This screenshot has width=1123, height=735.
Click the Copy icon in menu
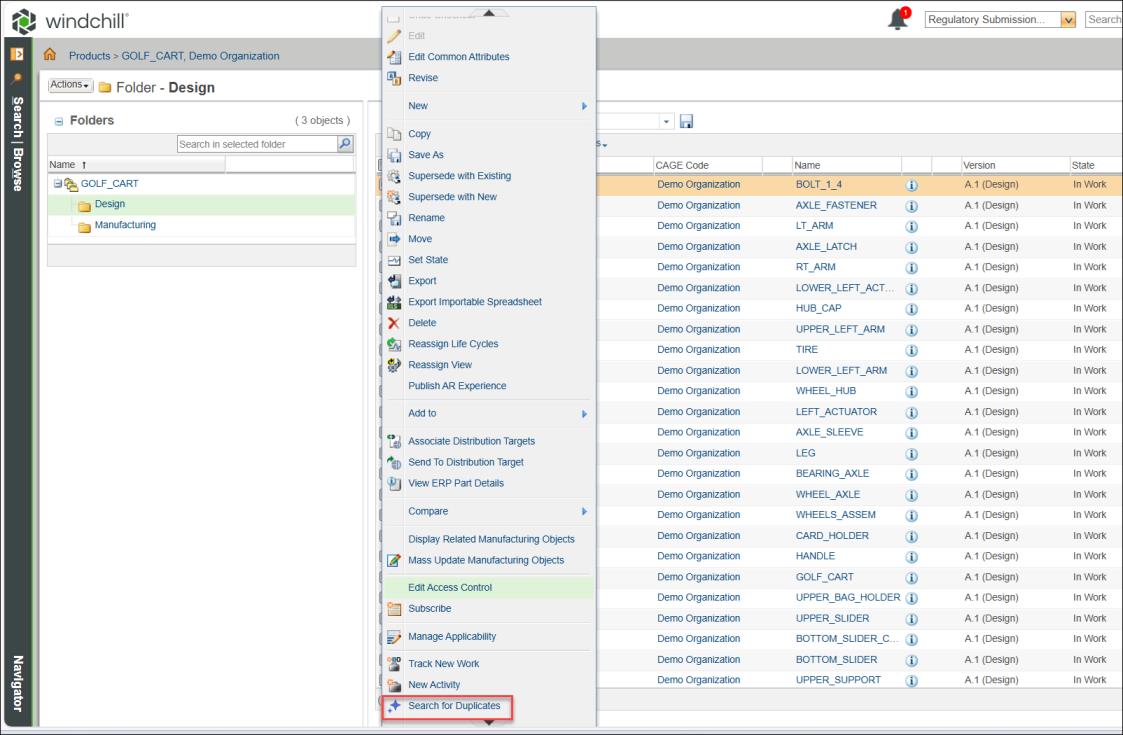[x=394, y=134]
